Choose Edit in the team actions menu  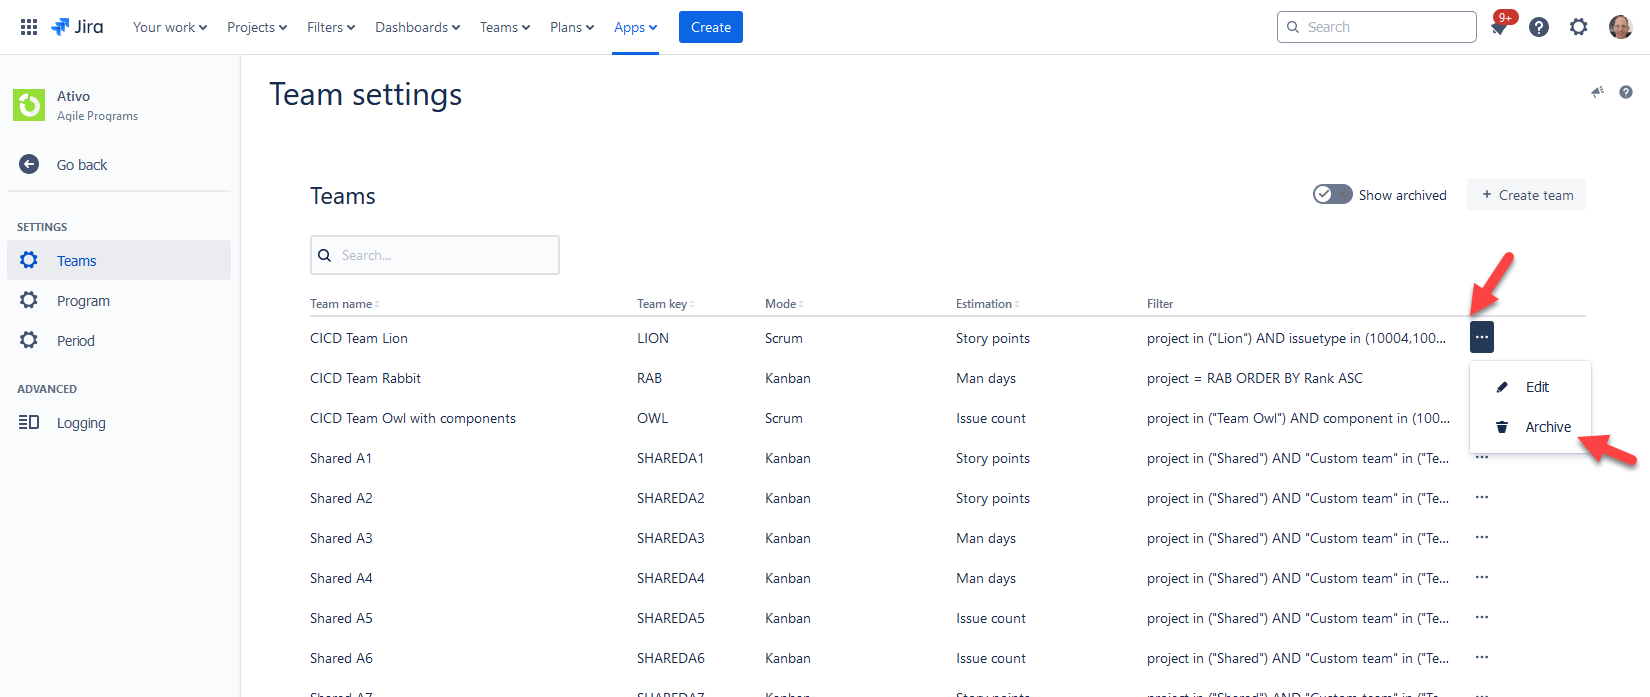[1536, 387]
